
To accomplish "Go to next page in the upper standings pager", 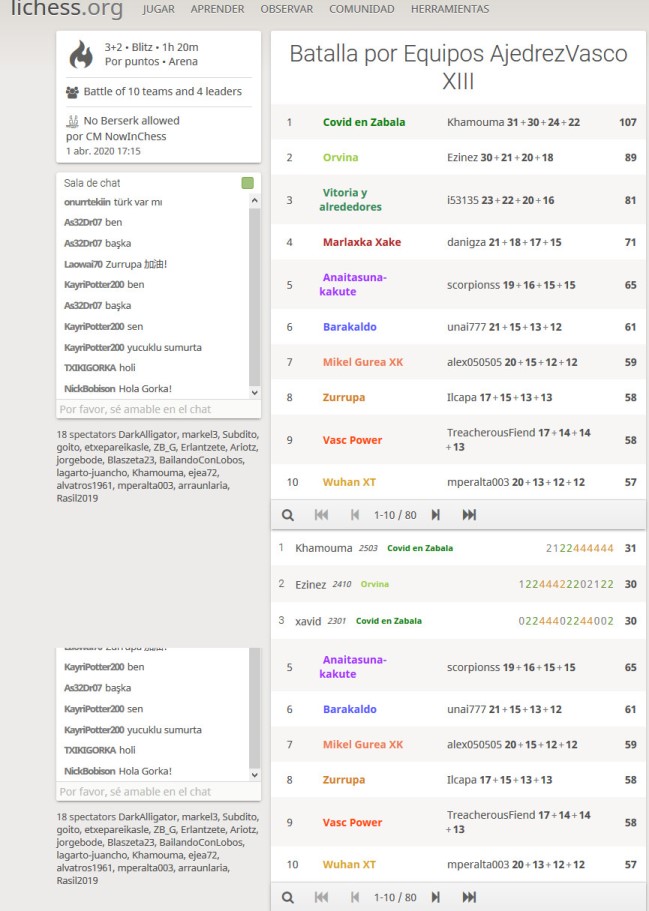I will (435, 515).
